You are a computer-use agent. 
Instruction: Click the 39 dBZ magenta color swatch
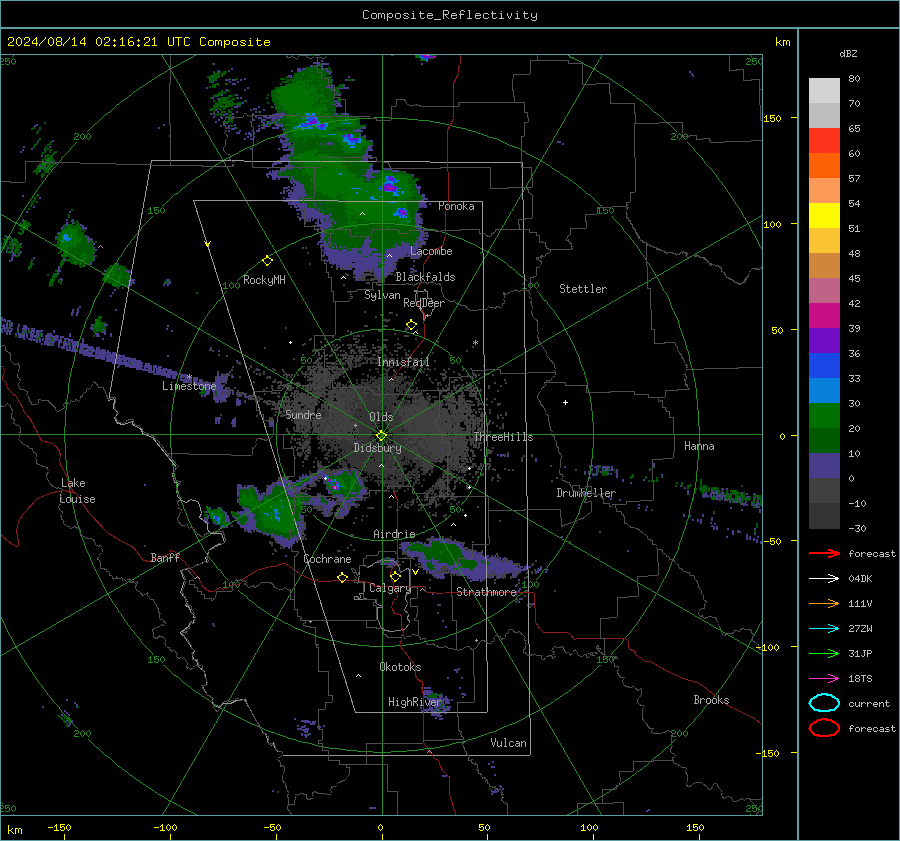coord(824,315)
